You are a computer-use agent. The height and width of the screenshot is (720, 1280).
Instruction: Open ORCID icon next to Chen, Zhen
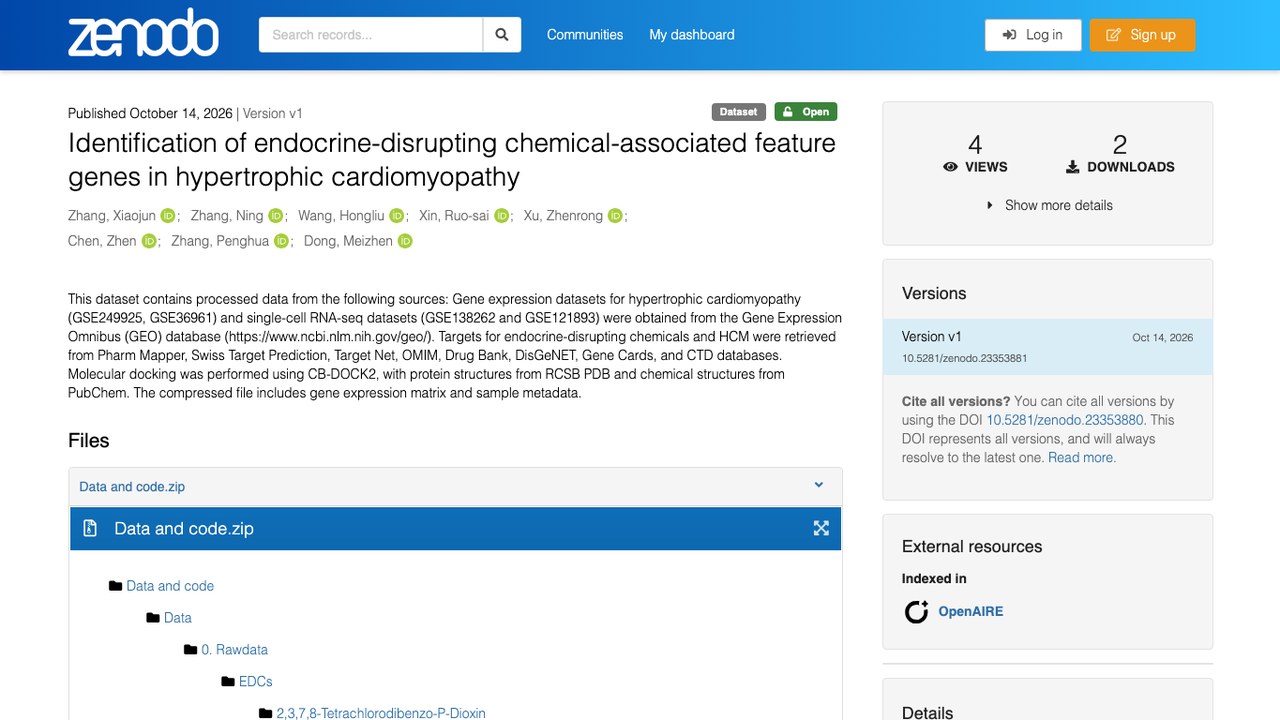coord(149,241)
